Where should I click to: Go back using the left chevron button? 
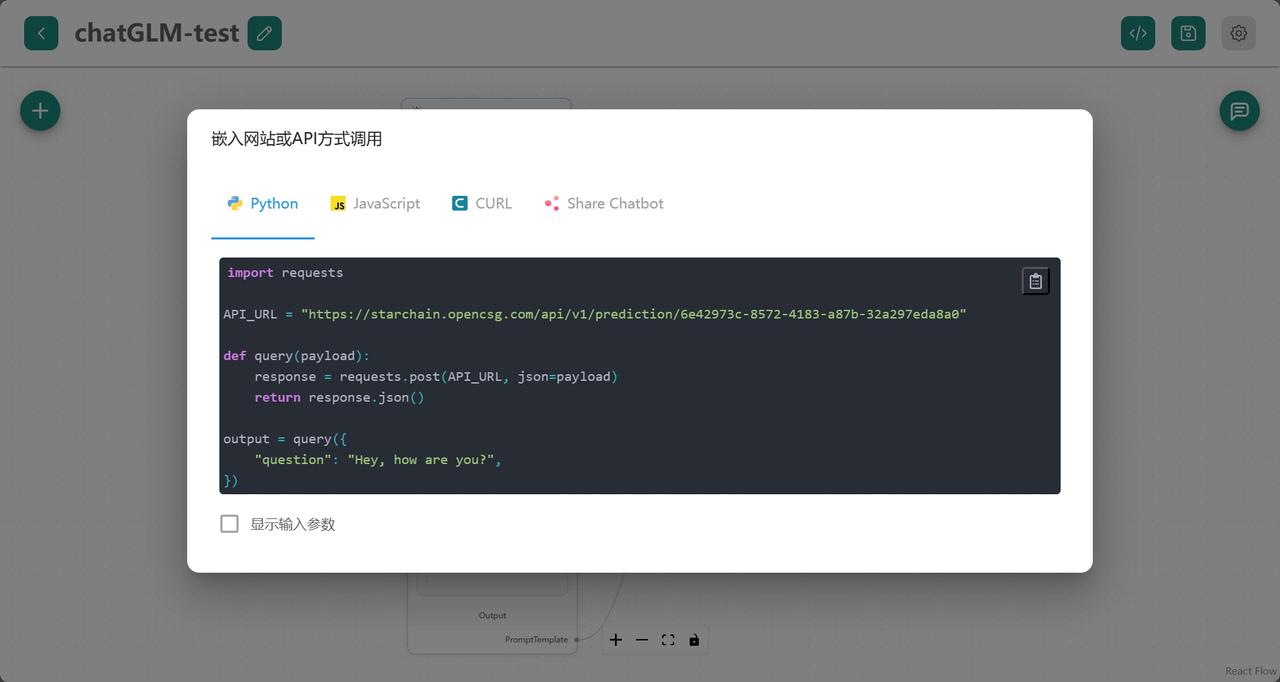pos(41,33)
